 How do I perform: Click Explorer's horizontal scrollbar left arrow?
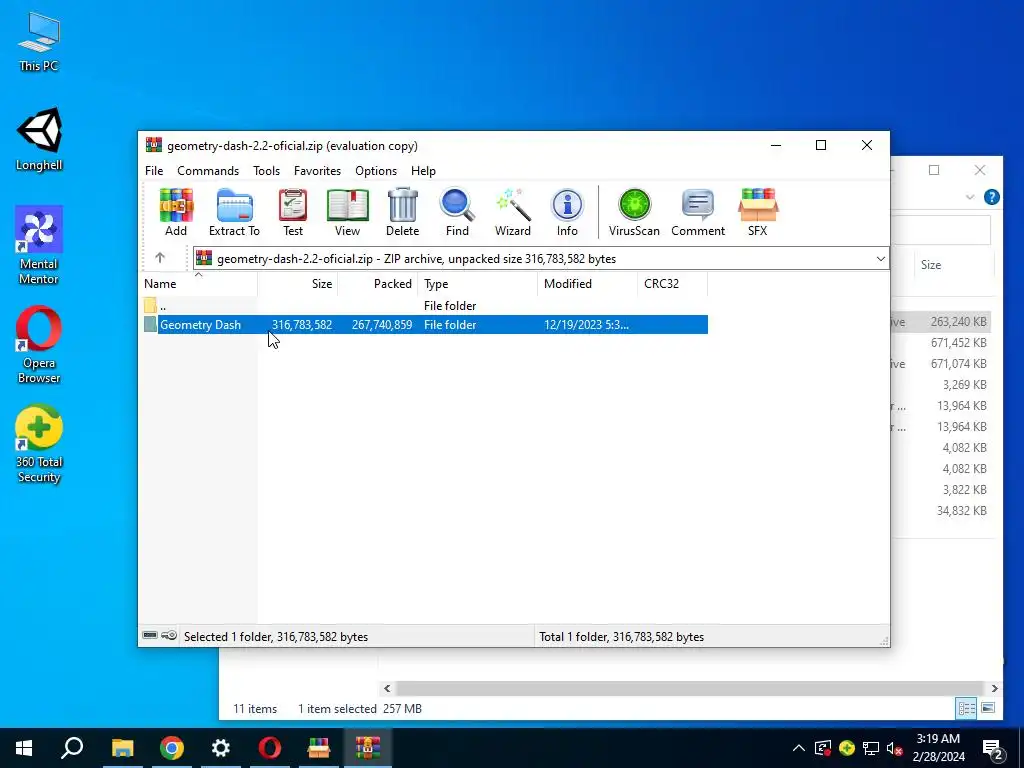[387, 688]
